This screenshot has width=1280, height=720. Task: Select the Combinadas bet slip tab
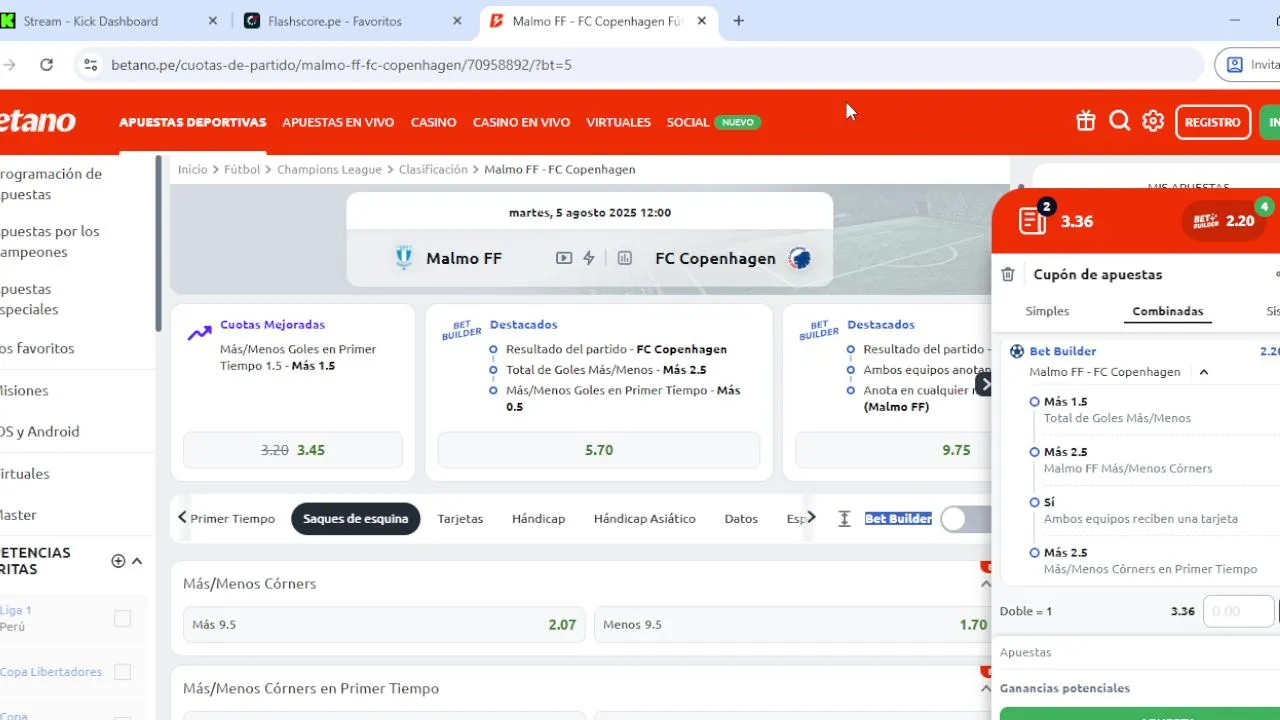[1168, 311]
